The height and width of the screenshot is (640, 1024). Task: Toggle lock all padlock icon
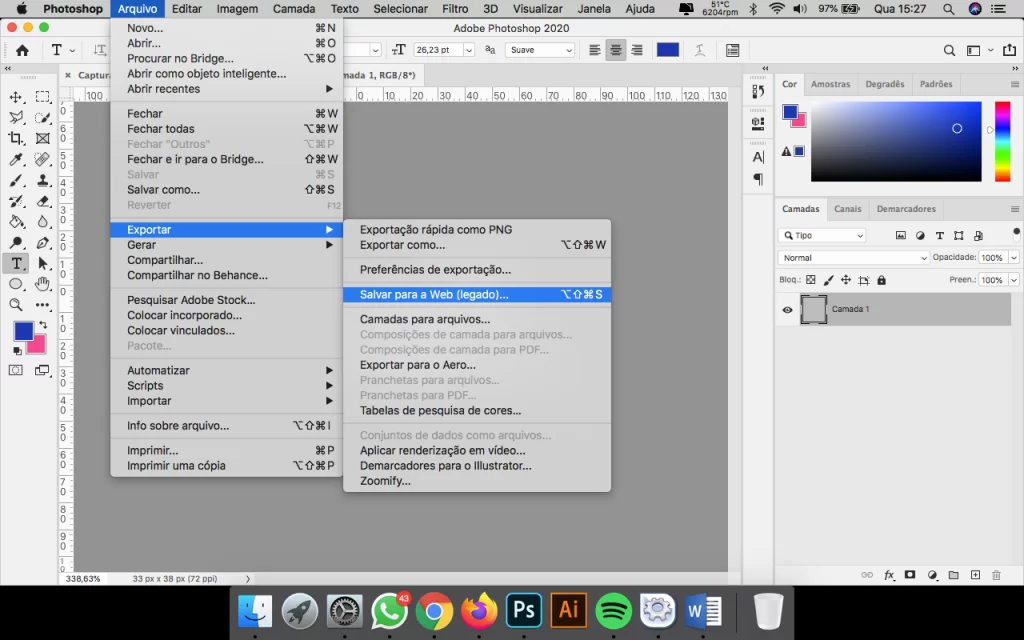[x=882, y=280]
